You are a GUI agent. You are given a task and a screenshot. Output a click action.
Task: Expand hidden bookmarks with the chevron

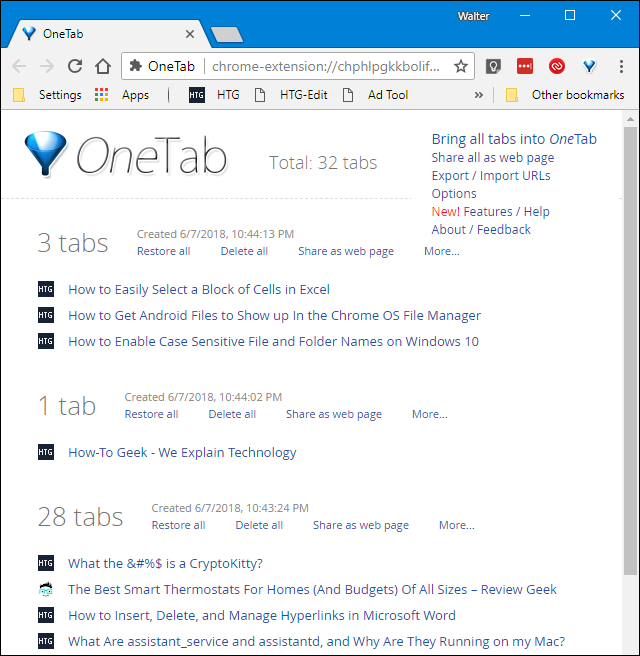point(479,95)
